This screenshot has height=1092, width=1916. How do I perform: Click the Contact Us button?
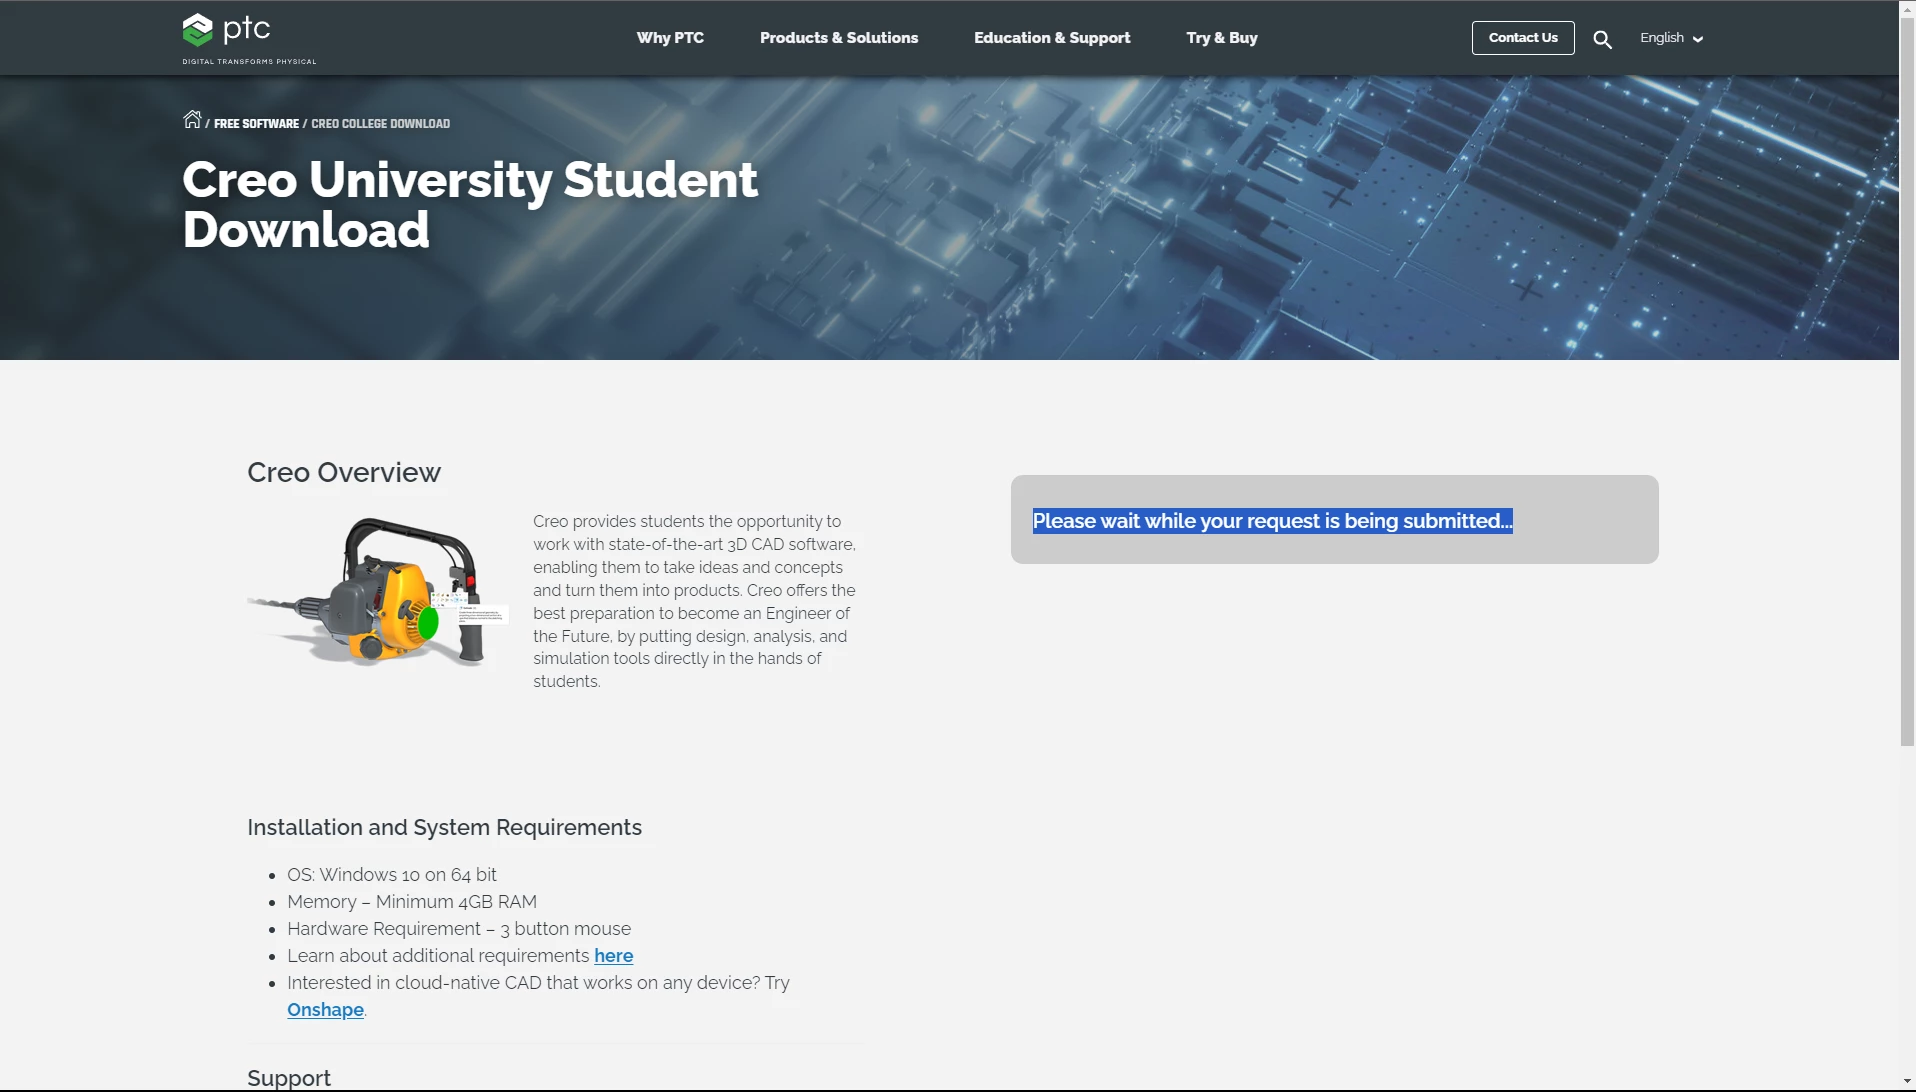1523,38
